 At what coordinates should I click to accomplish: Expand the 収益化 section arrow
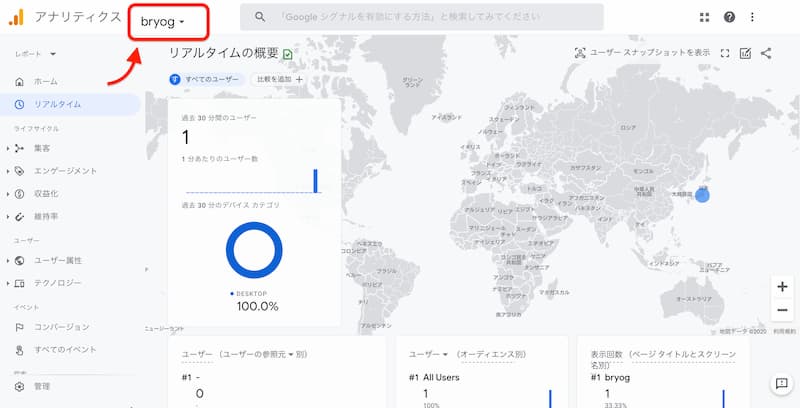tap(8, 194)
